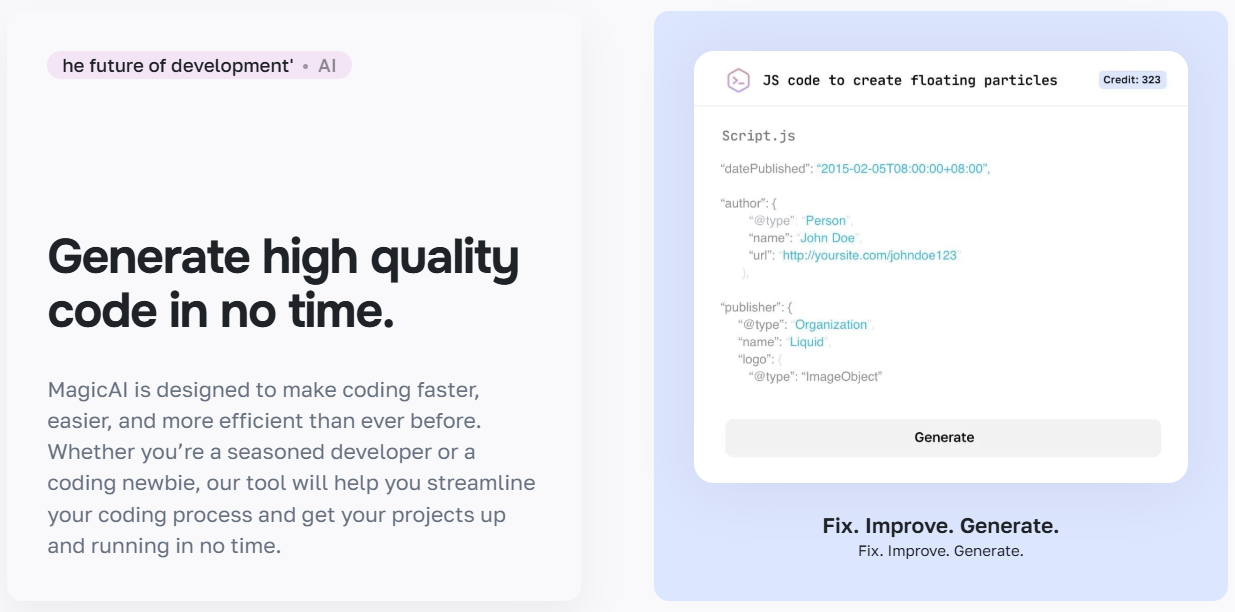Click the MagicAI description paragraph
The height and width of the screenshot is (612, 1235).
(292, 467)
